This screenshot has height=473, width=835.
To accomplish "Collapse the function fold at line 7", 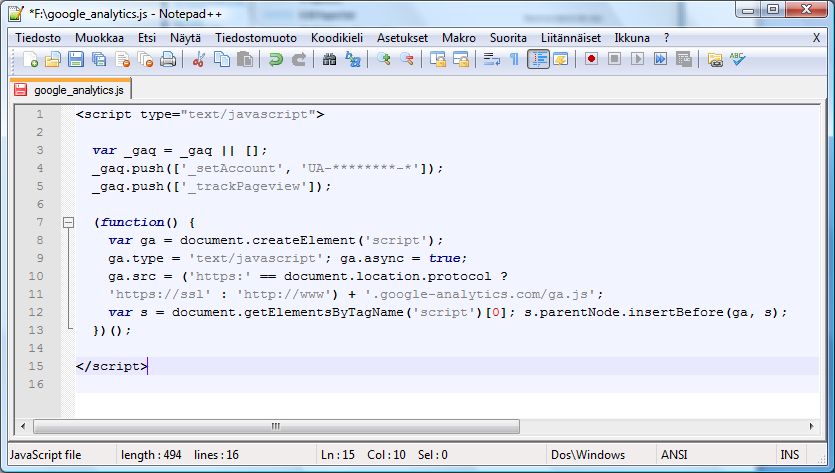I will (68, 222).
